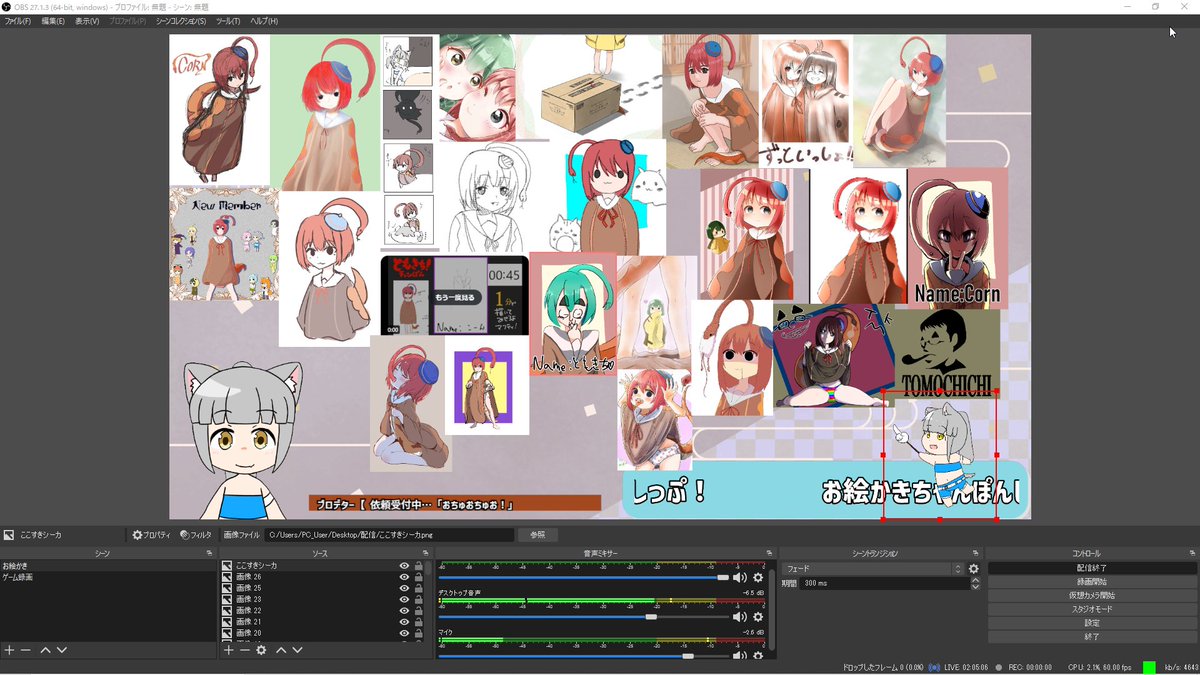Open 設定 in Controls panel
Screen dimensions: 1200x675
(x=1092, y=623)
